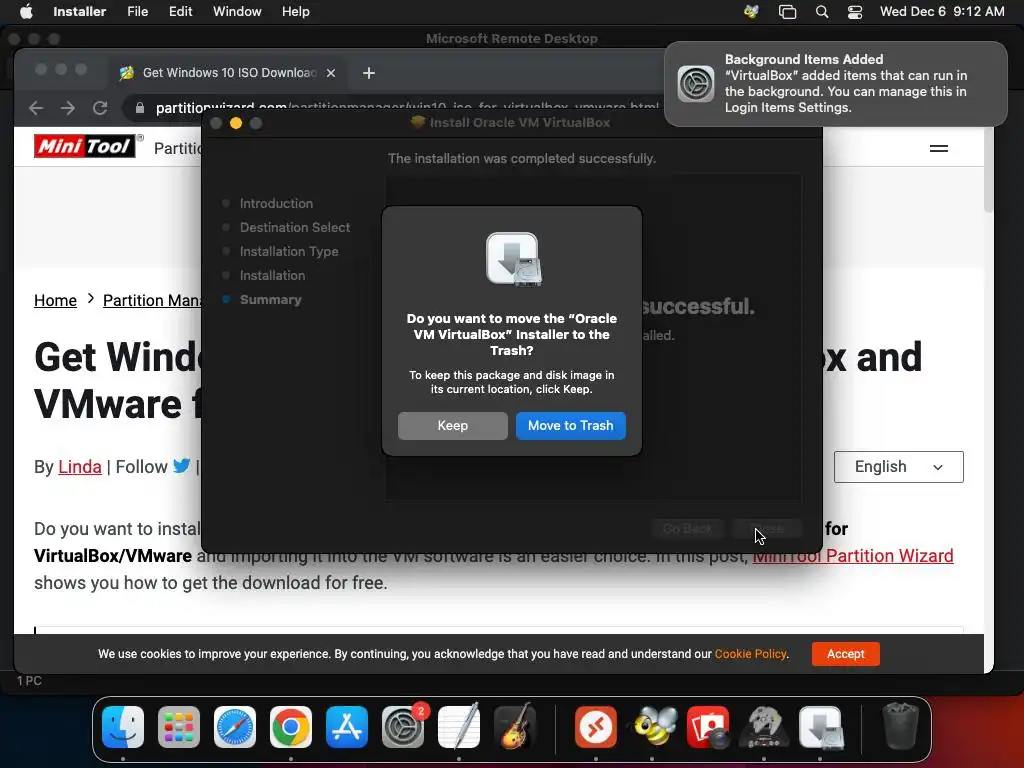Open the Apple menu
Viewport: 1024px width, 768px height.
click(26, 12)
